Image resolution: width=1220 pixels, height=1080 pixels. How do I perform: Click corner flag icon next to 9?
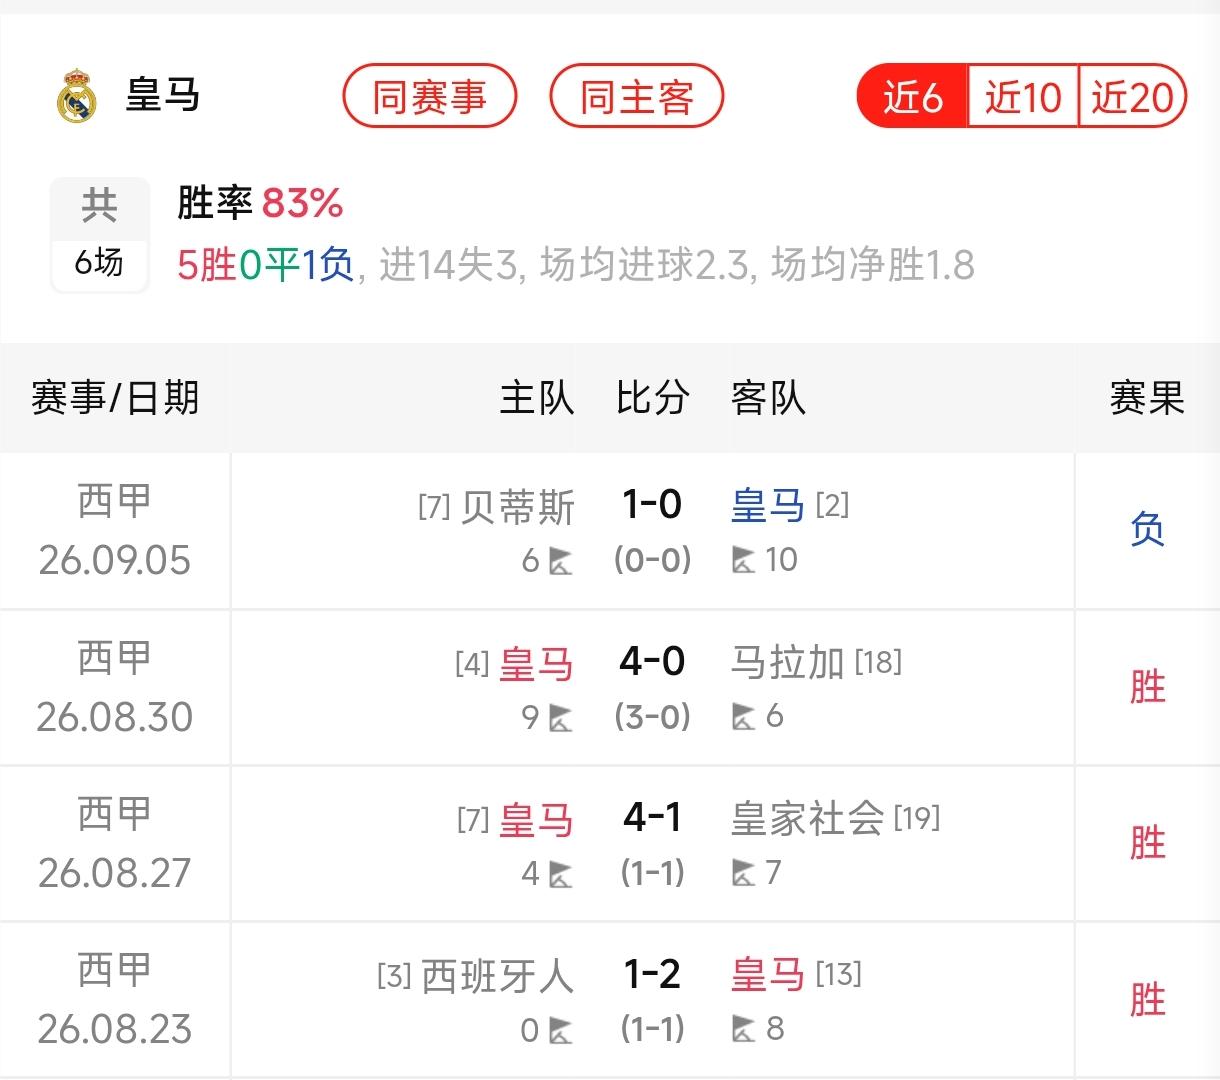[561, 718]
